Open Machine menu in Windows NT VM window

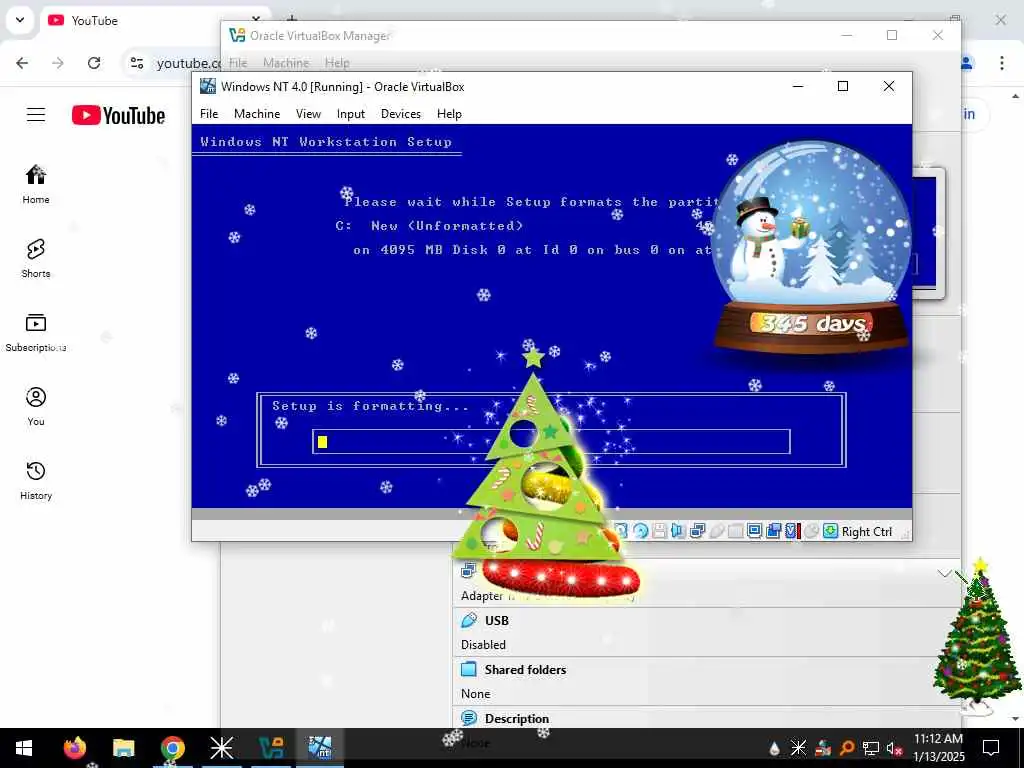[x=257, y=114]
